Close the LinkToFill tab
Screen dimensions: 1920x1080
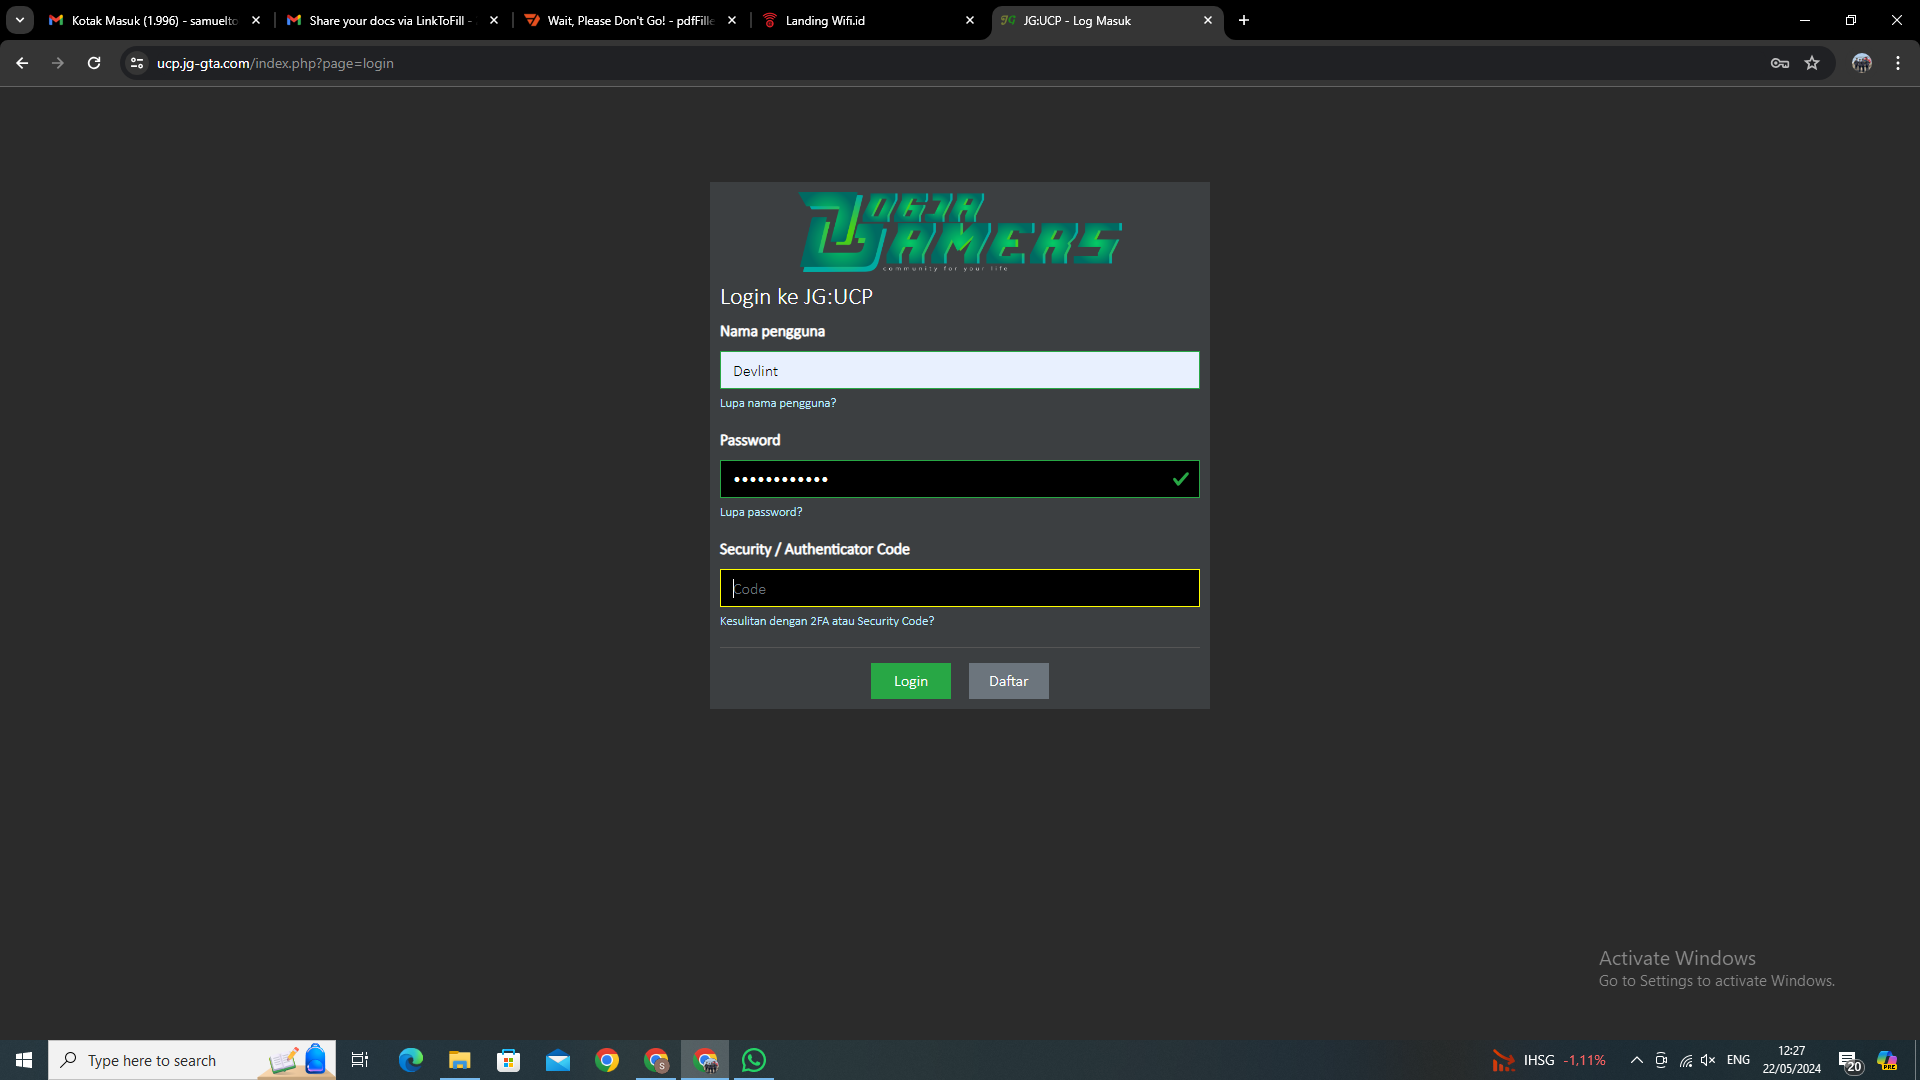[x=494, y=20]
